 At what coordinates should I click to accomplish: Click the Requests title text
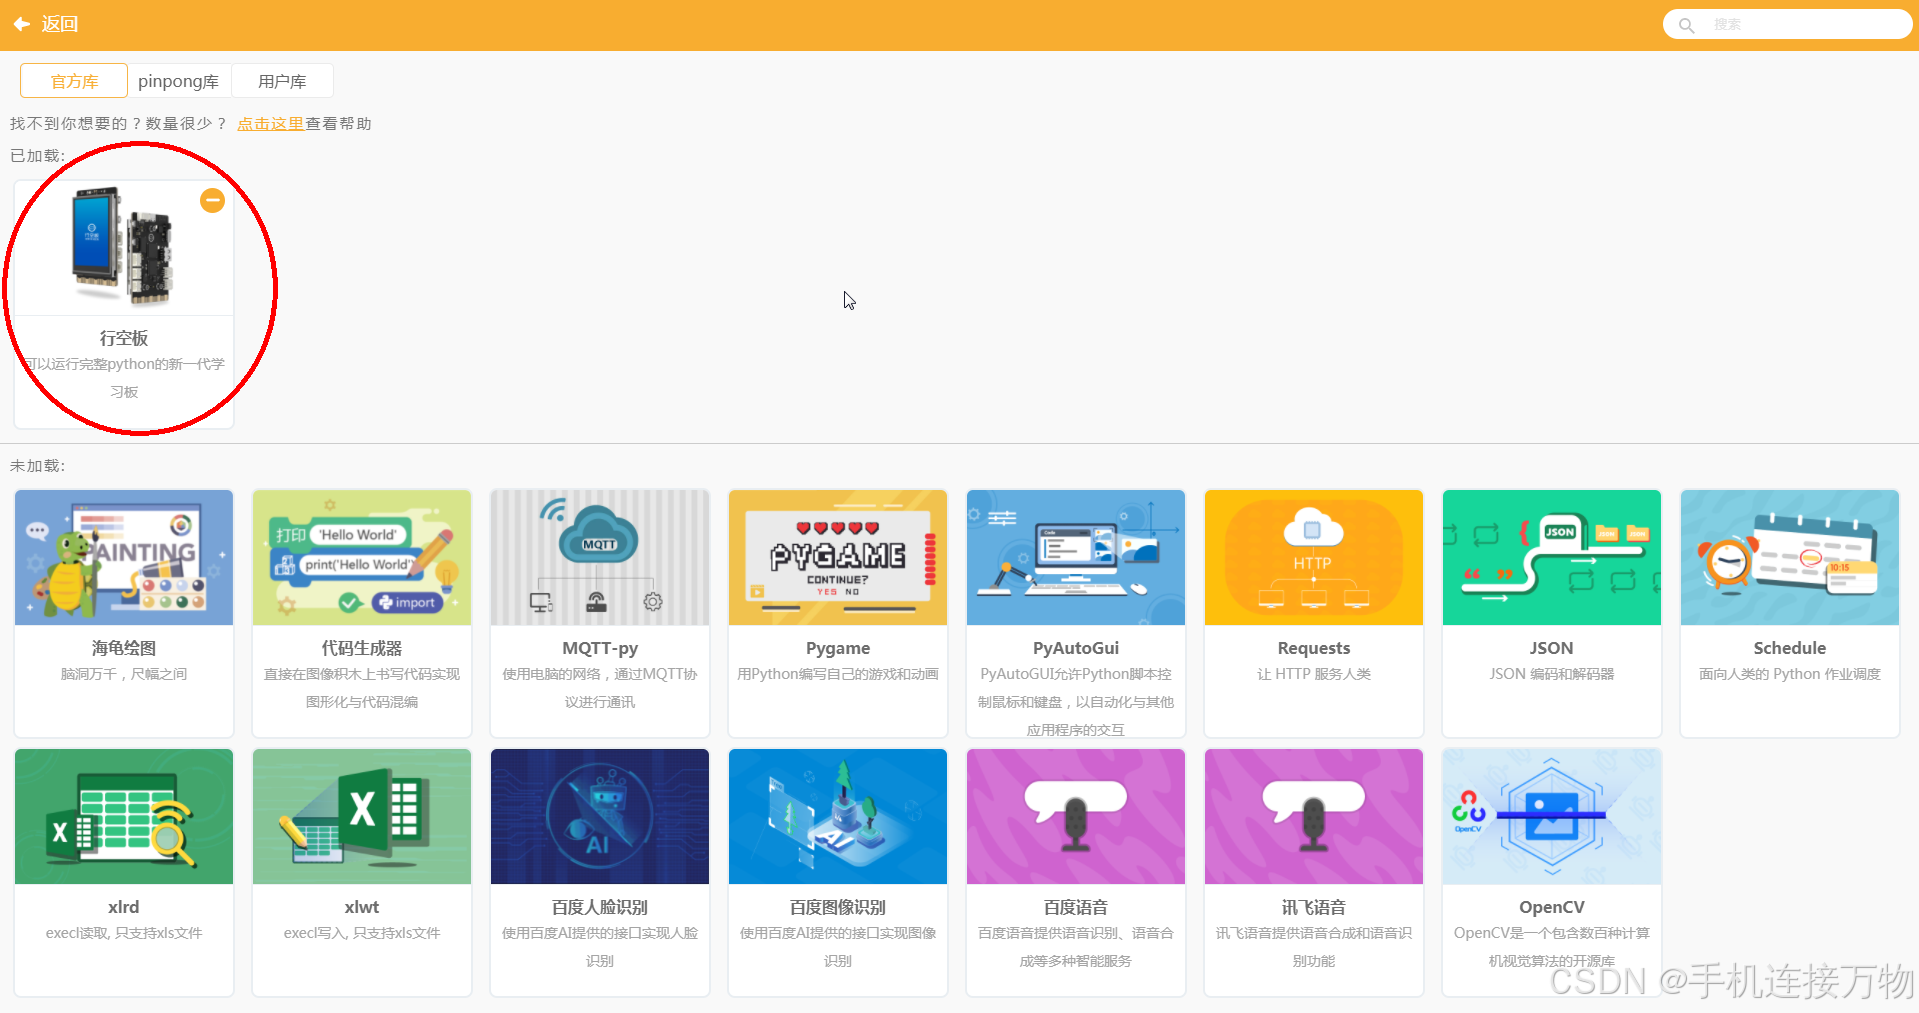pyautogui.click(x=1314, y=648)
